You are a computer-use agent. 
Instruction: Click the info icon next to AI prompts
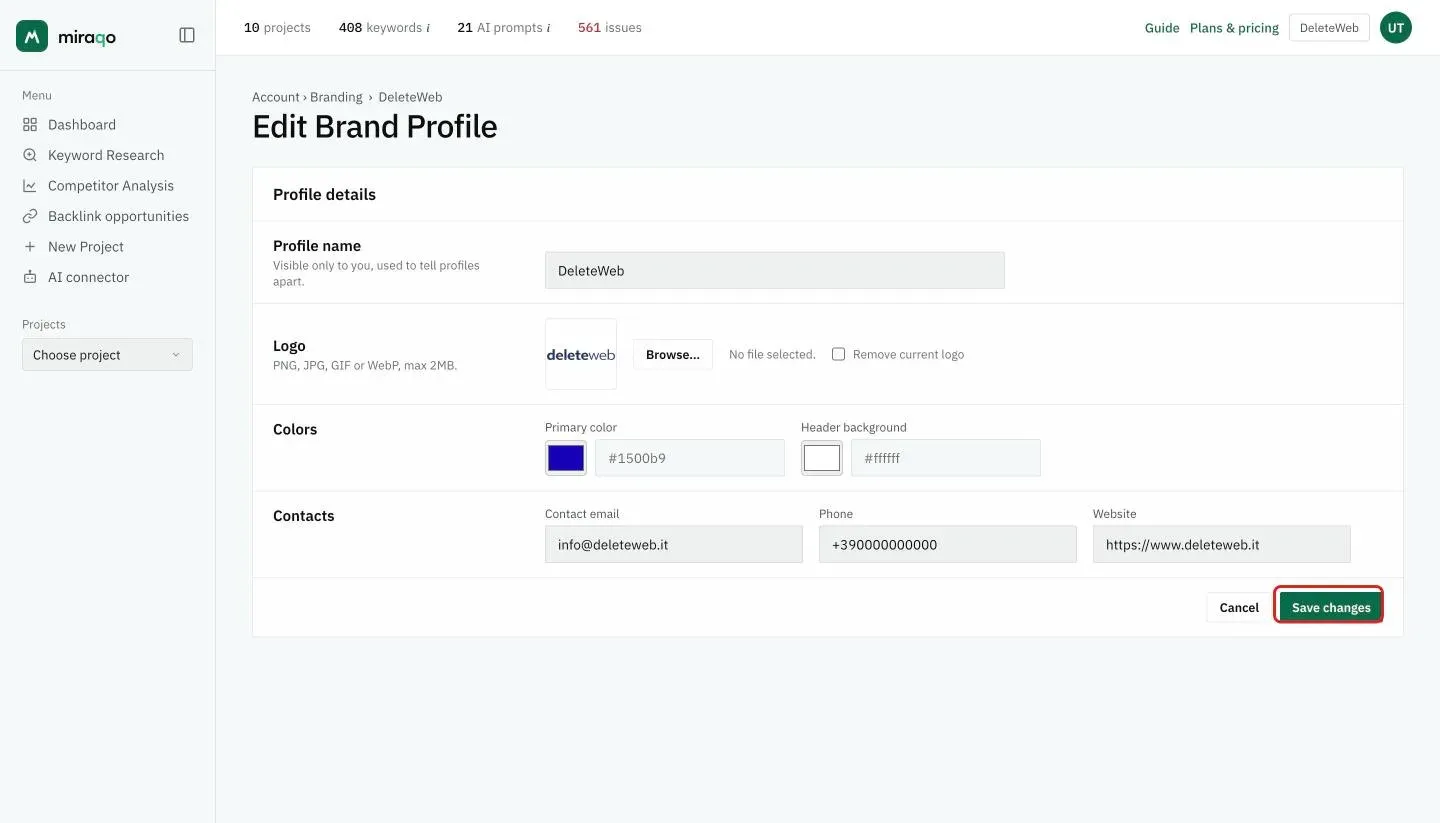click(x=548, y=28)
